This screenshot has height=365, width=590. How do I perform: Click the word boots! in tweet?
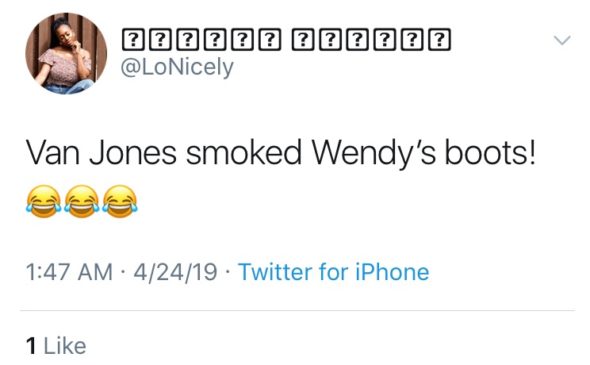coord(490,152)
